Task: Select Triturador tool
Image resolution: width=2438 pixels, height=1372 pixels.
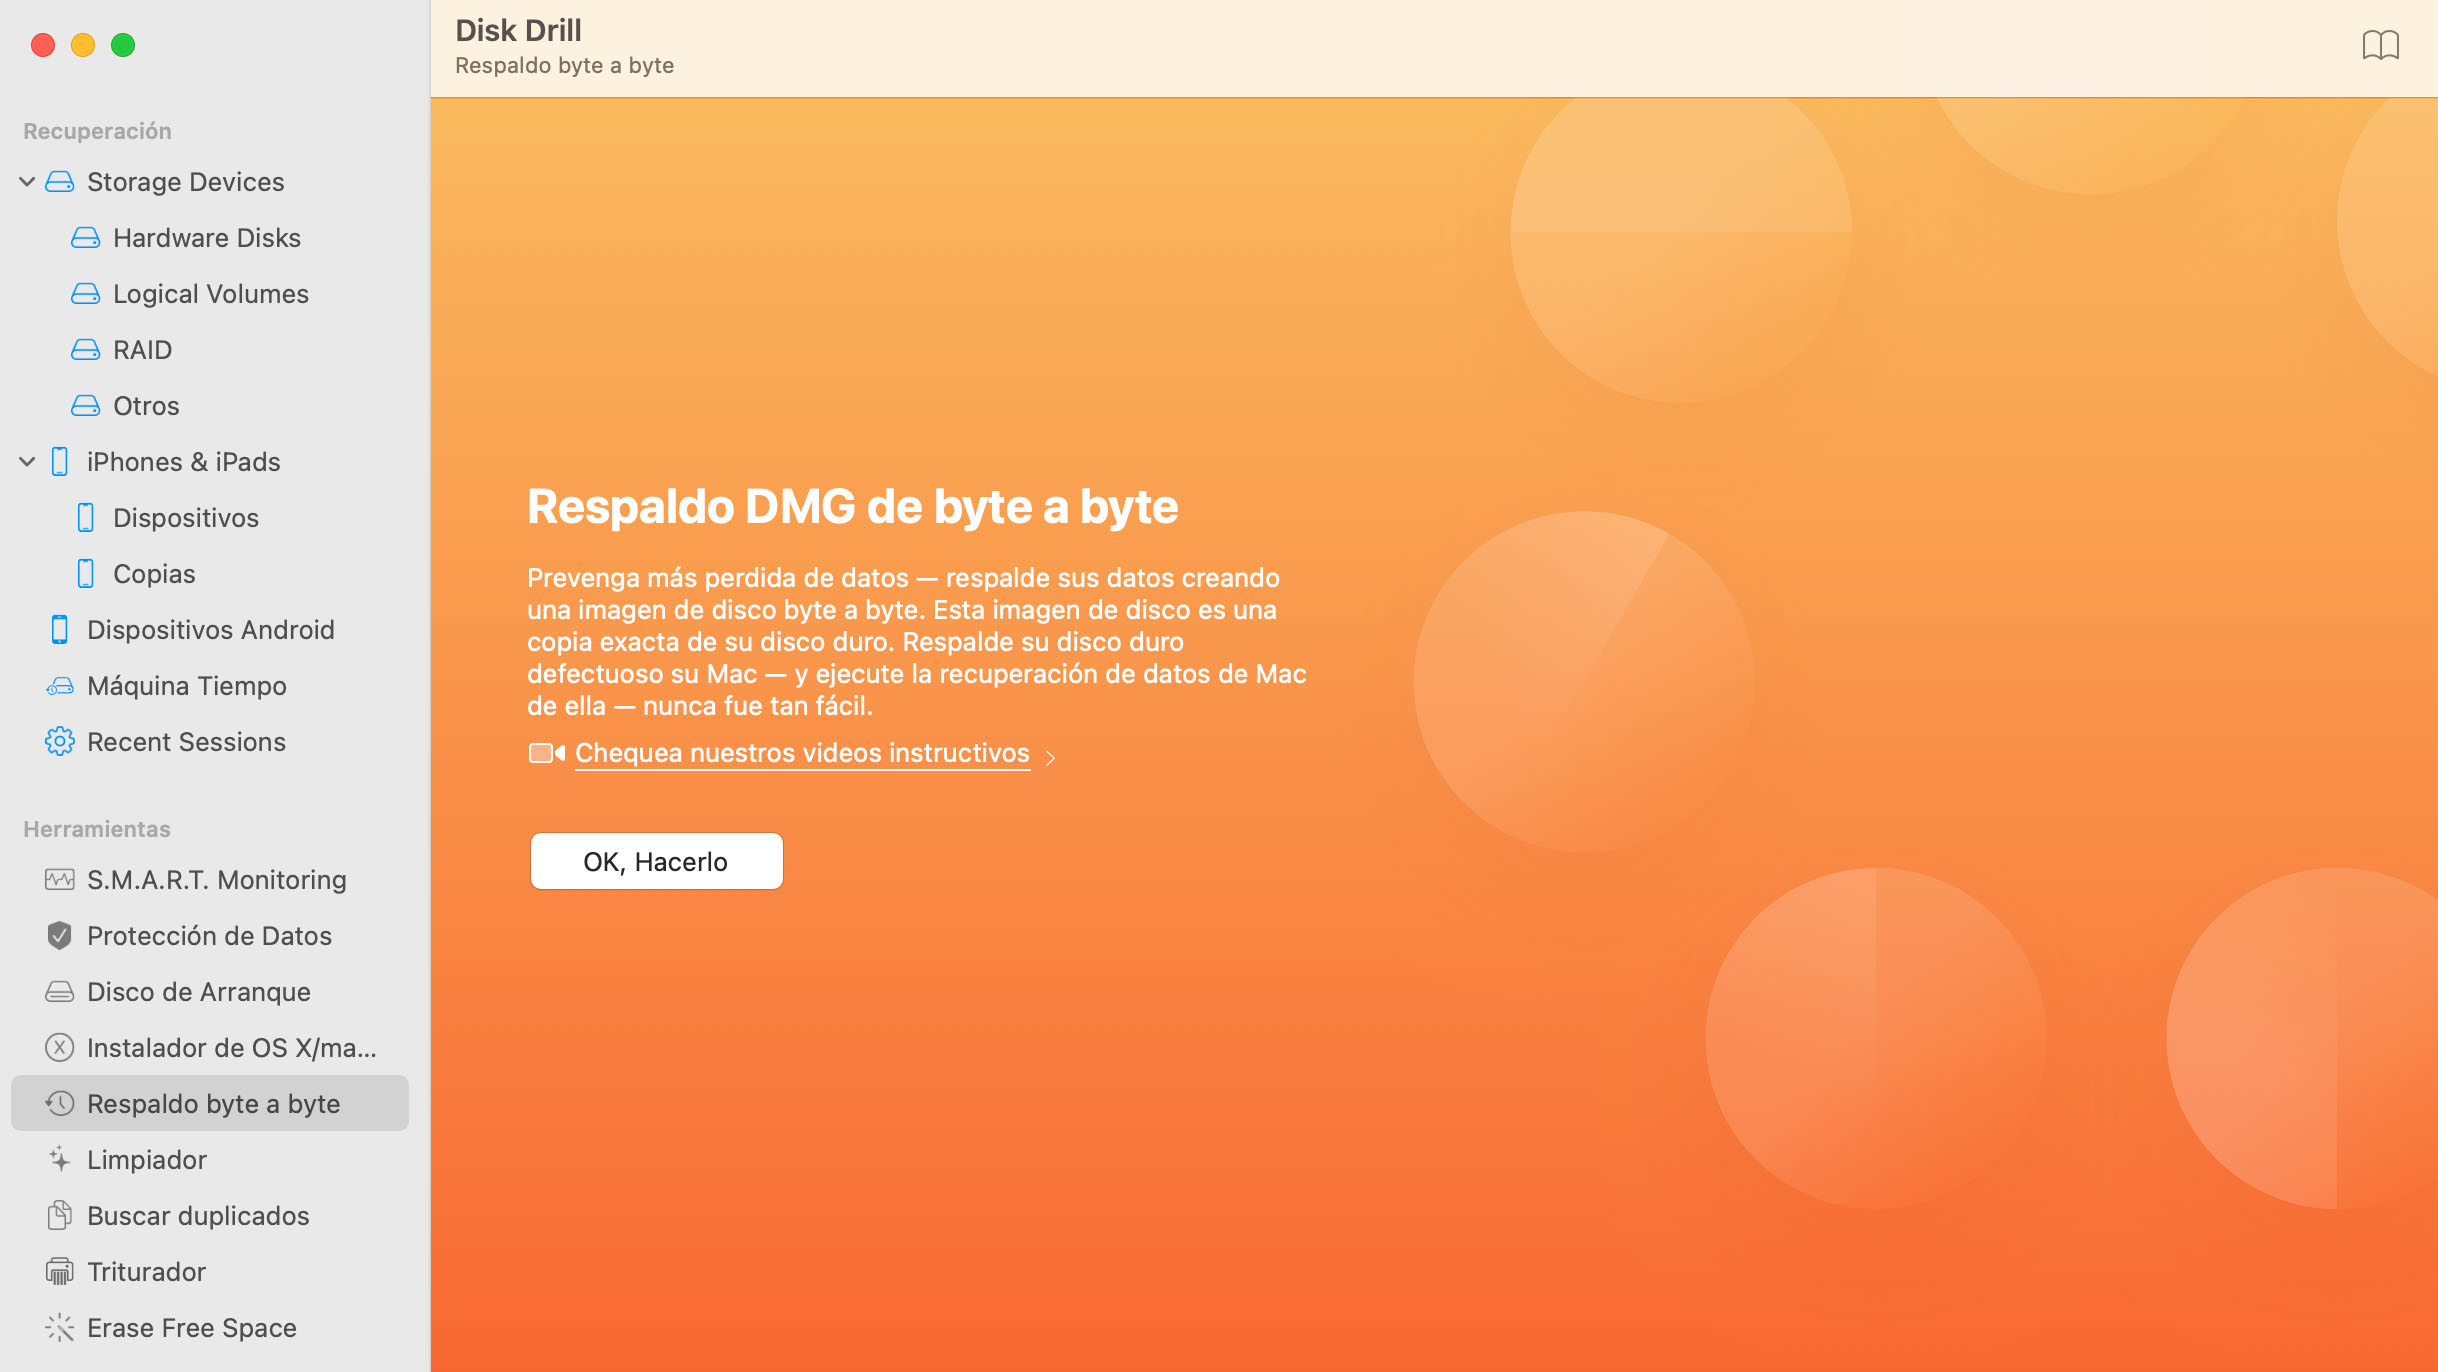Action: click(146, 1271)
